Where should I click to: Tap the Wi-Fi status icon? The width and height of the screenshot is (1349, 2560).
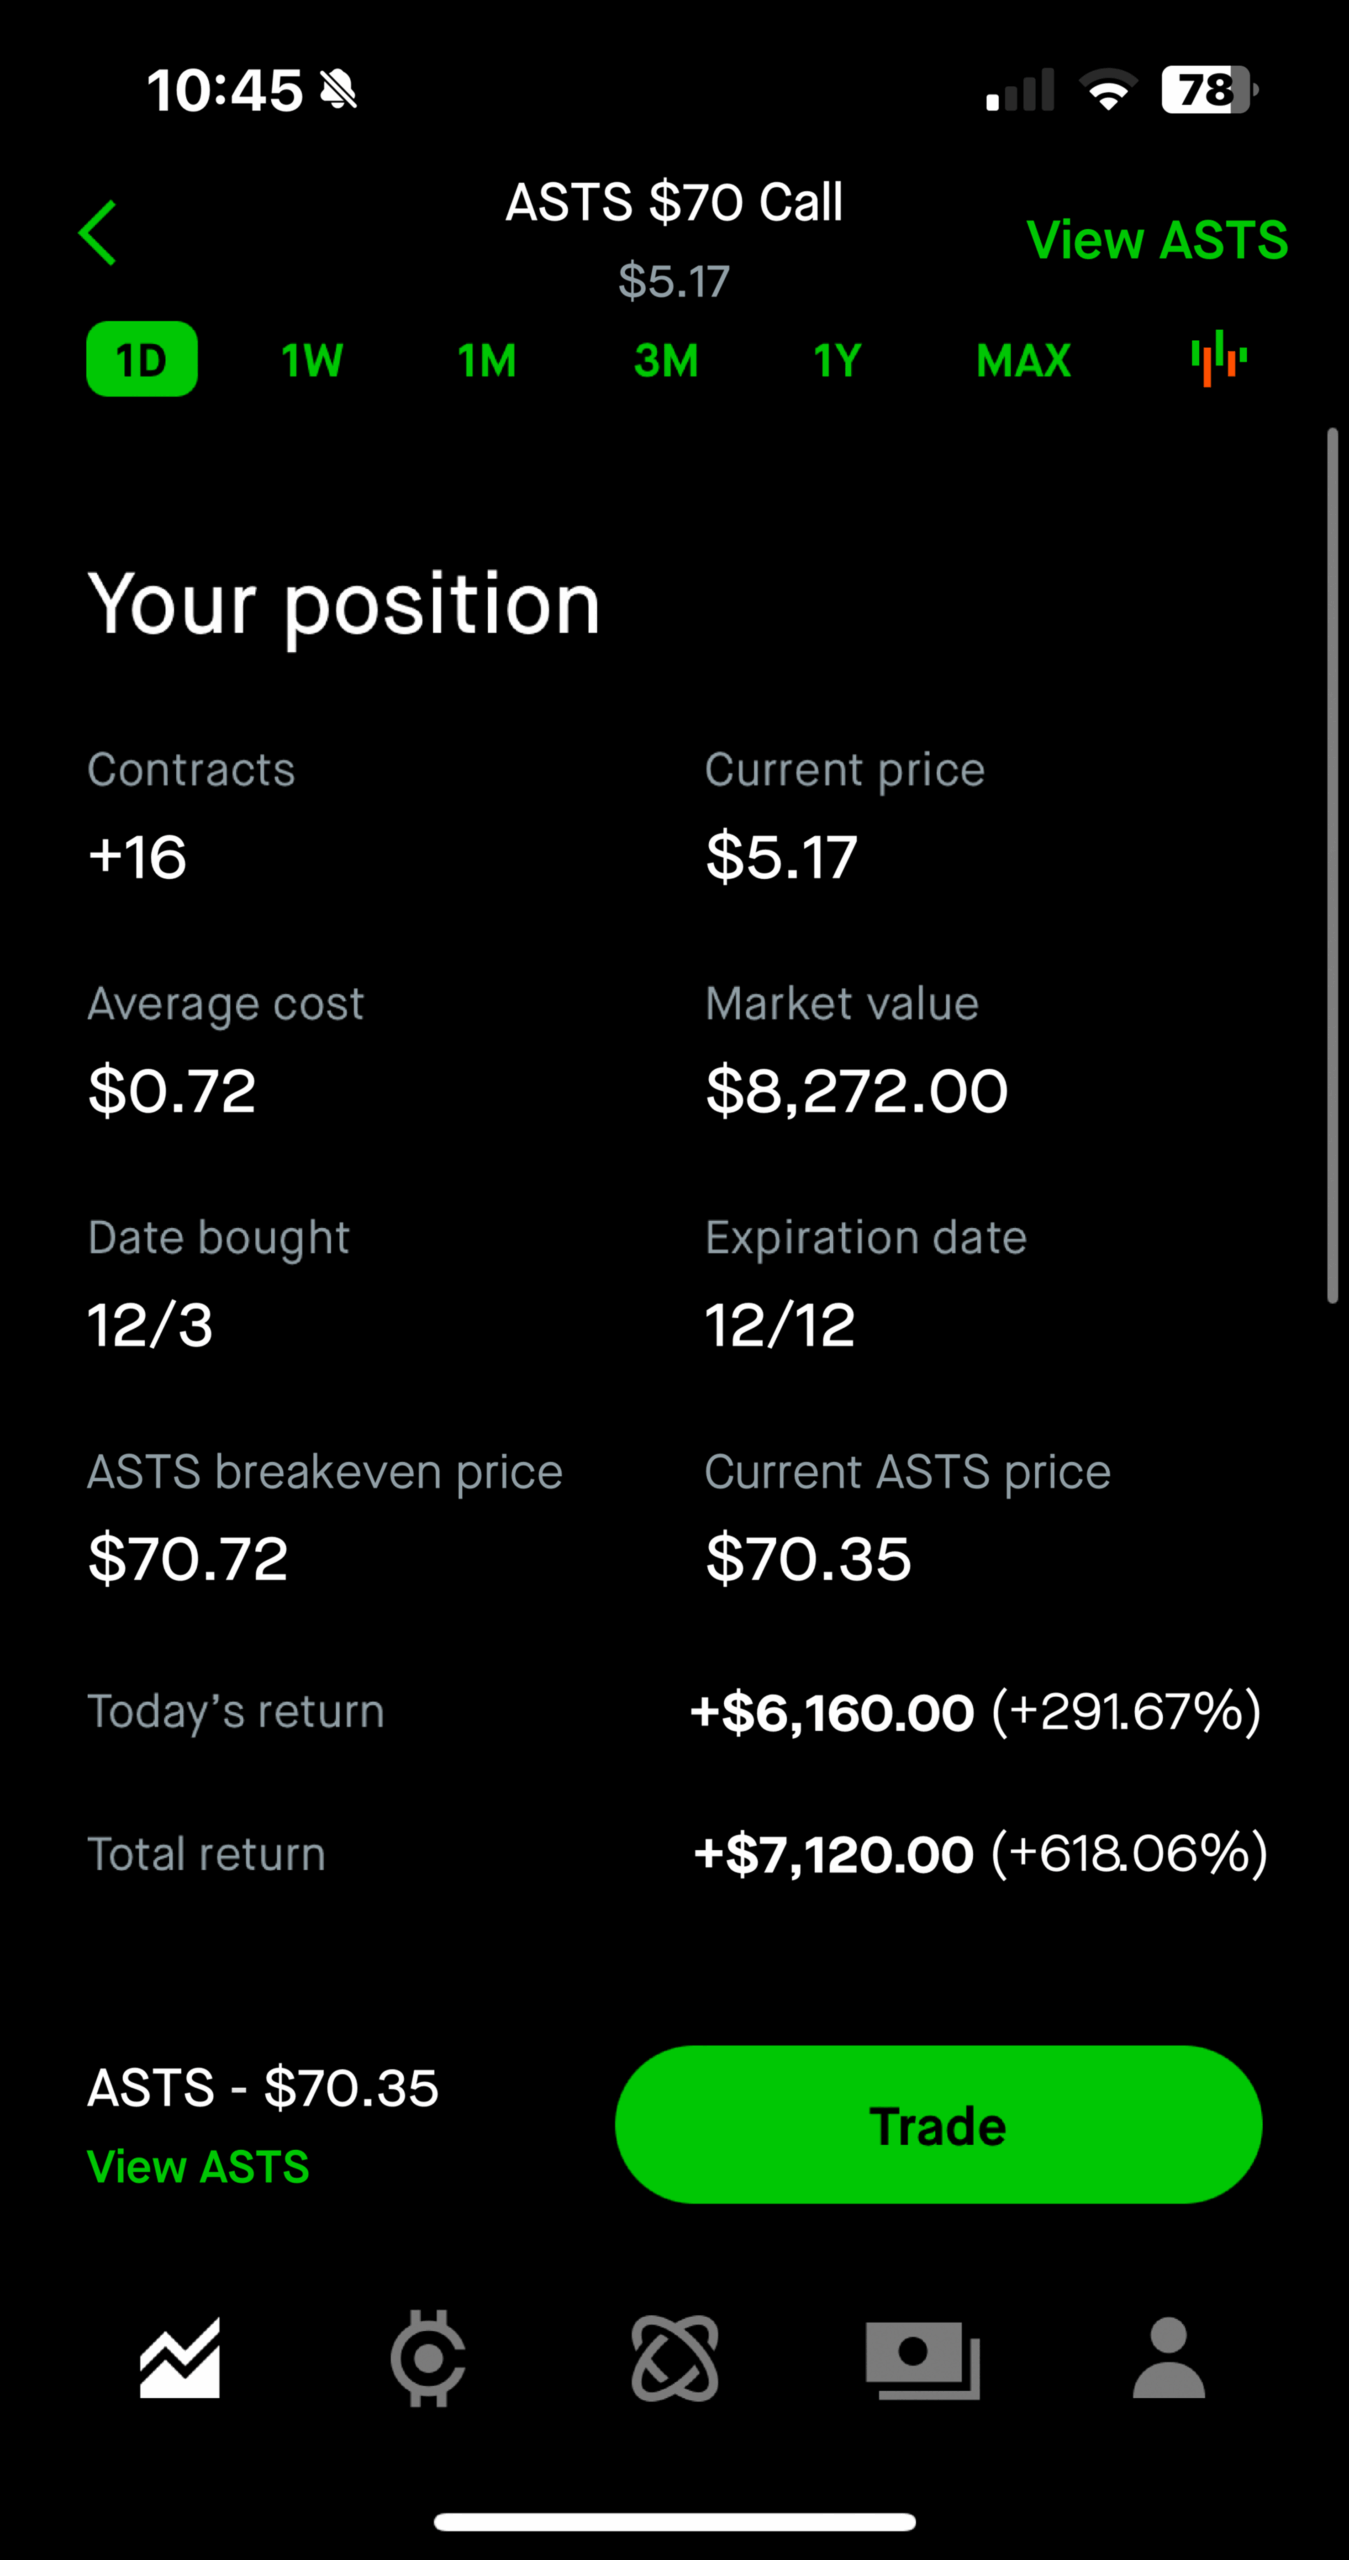point(1108,91)
